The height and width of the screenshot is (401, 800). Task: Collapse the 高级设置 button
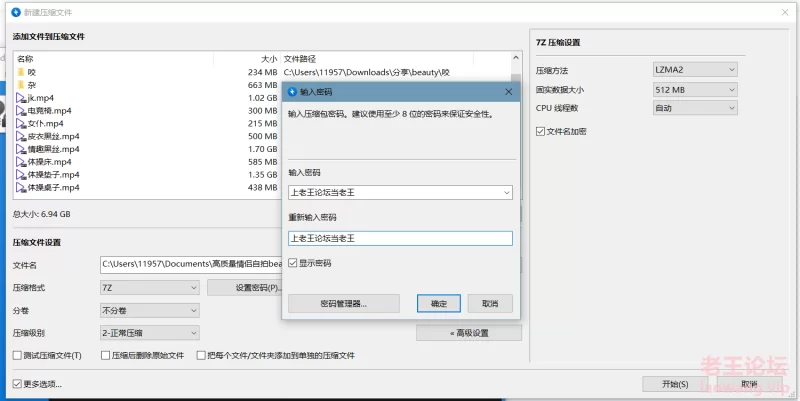coord(469,333)
